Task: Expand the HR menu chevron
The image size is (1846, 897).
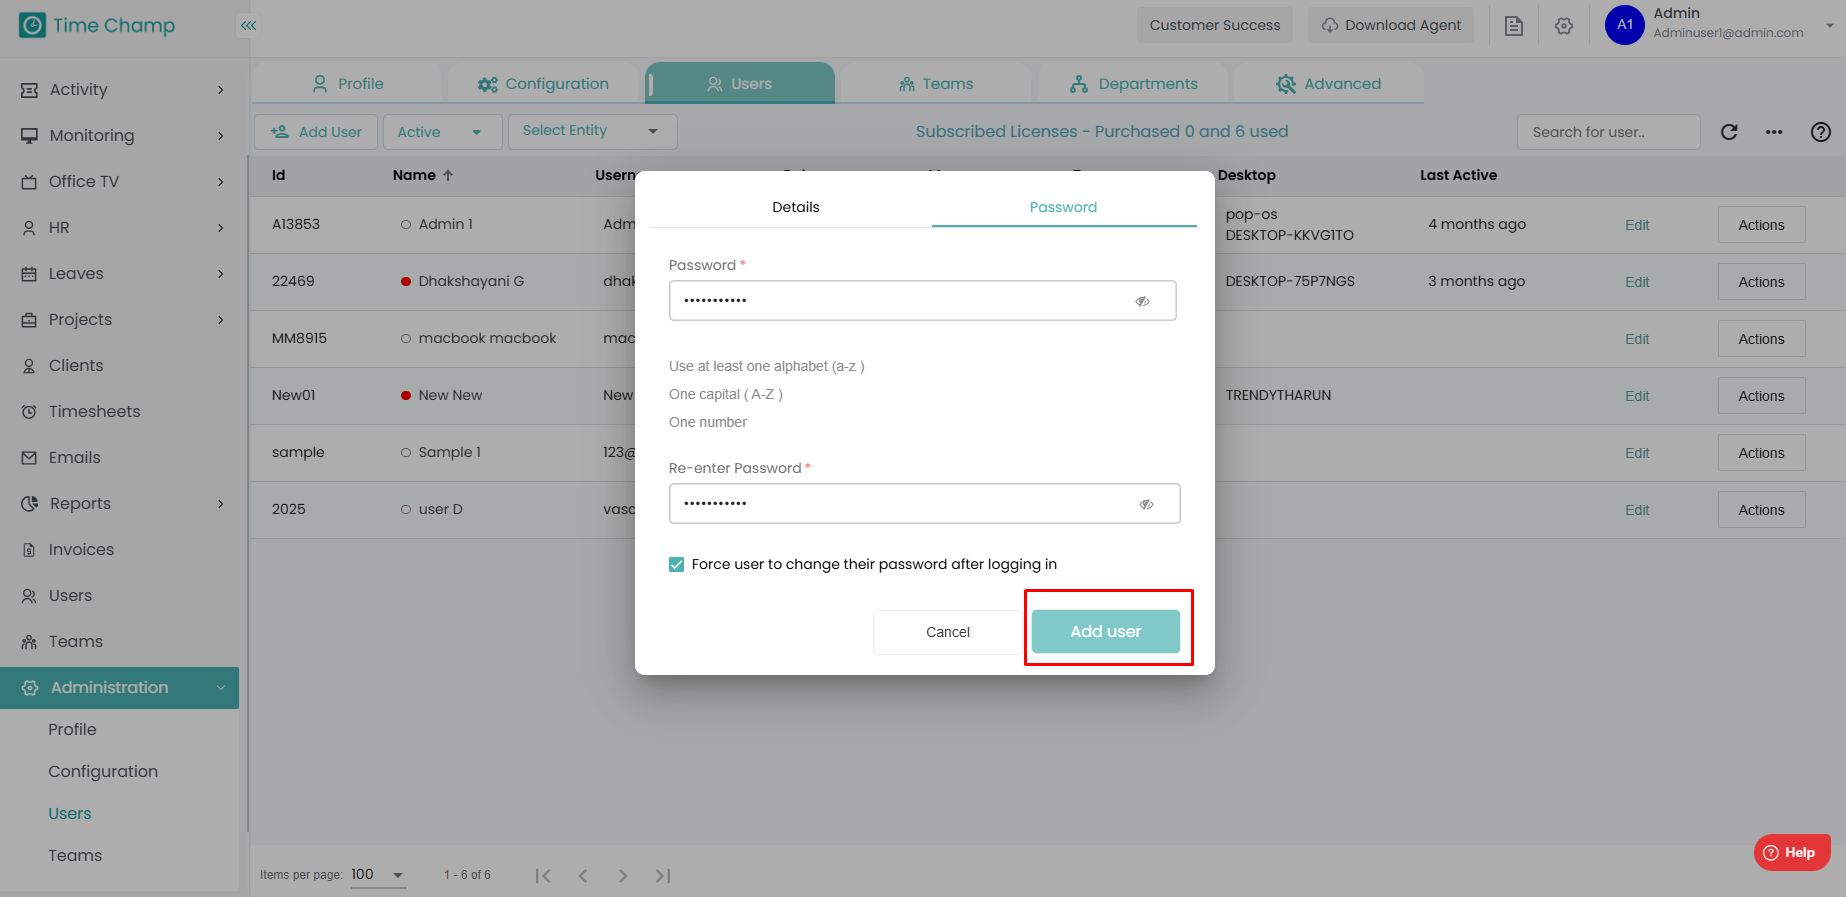Action: point(221,228)
